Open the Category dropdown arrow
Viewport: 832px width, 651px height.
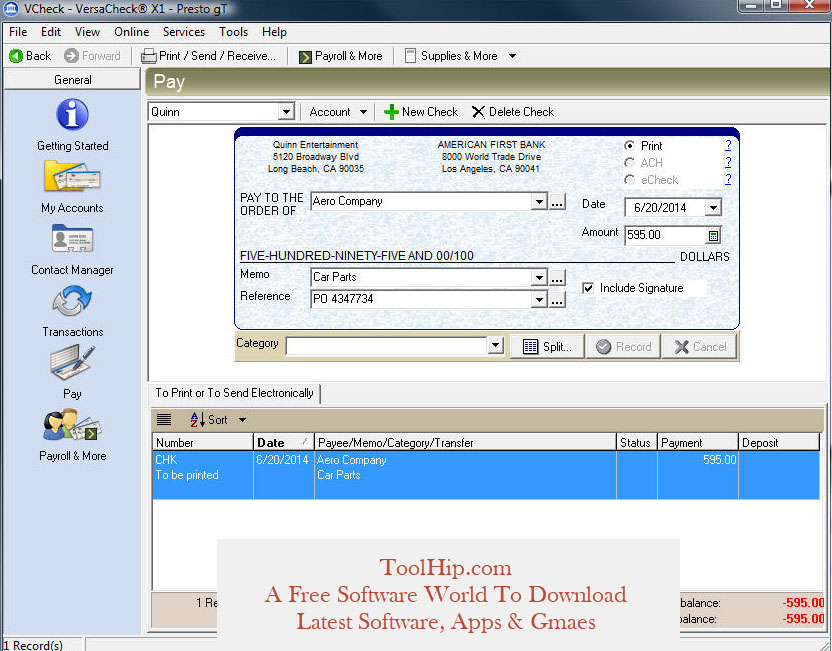point(496,346)
